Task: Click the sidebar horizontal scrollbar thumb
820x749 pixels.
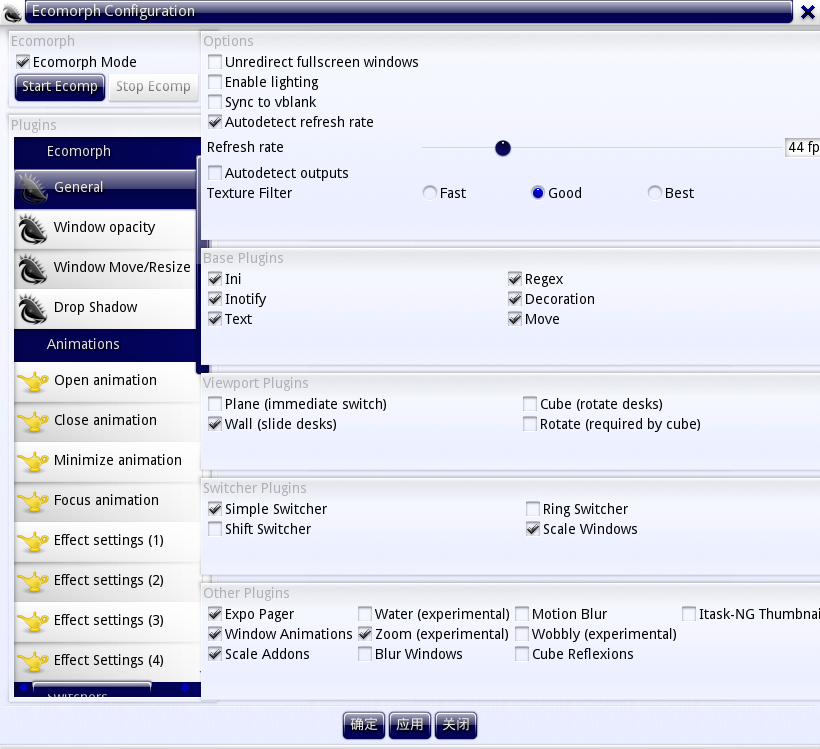Action: coord(92,687)
